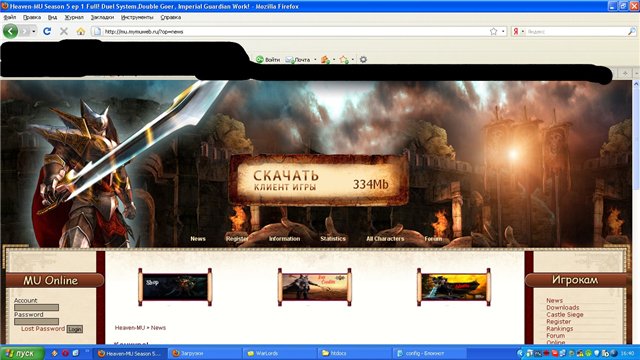This screenshot has height=360, width=640.
Task: Open the navigation history dropdown arrow
Action: click(x=34, y=31)
